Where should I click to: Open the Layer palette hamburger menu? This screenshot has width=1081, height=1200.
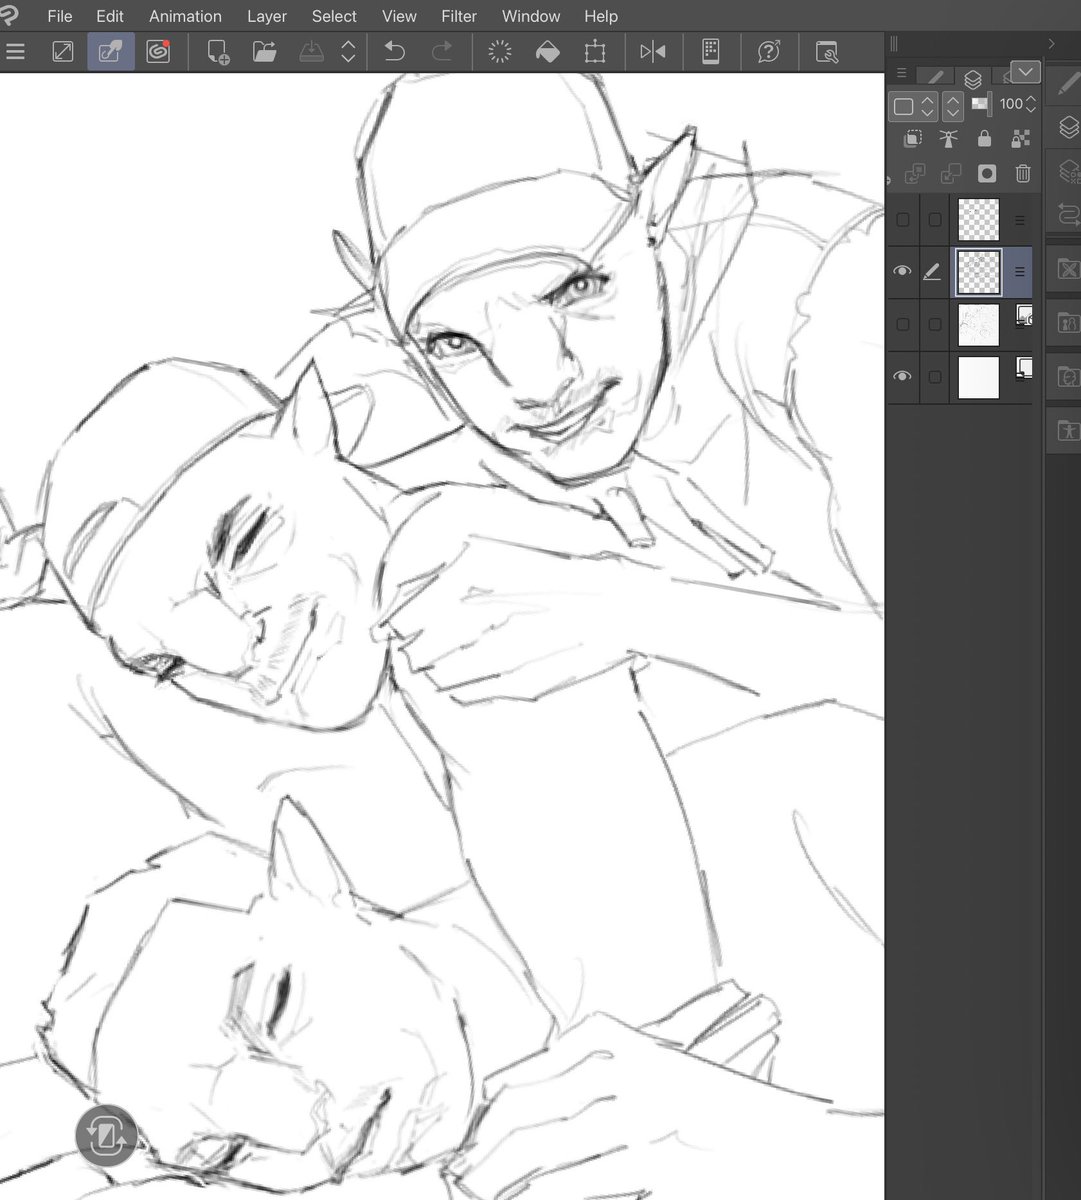901,73
